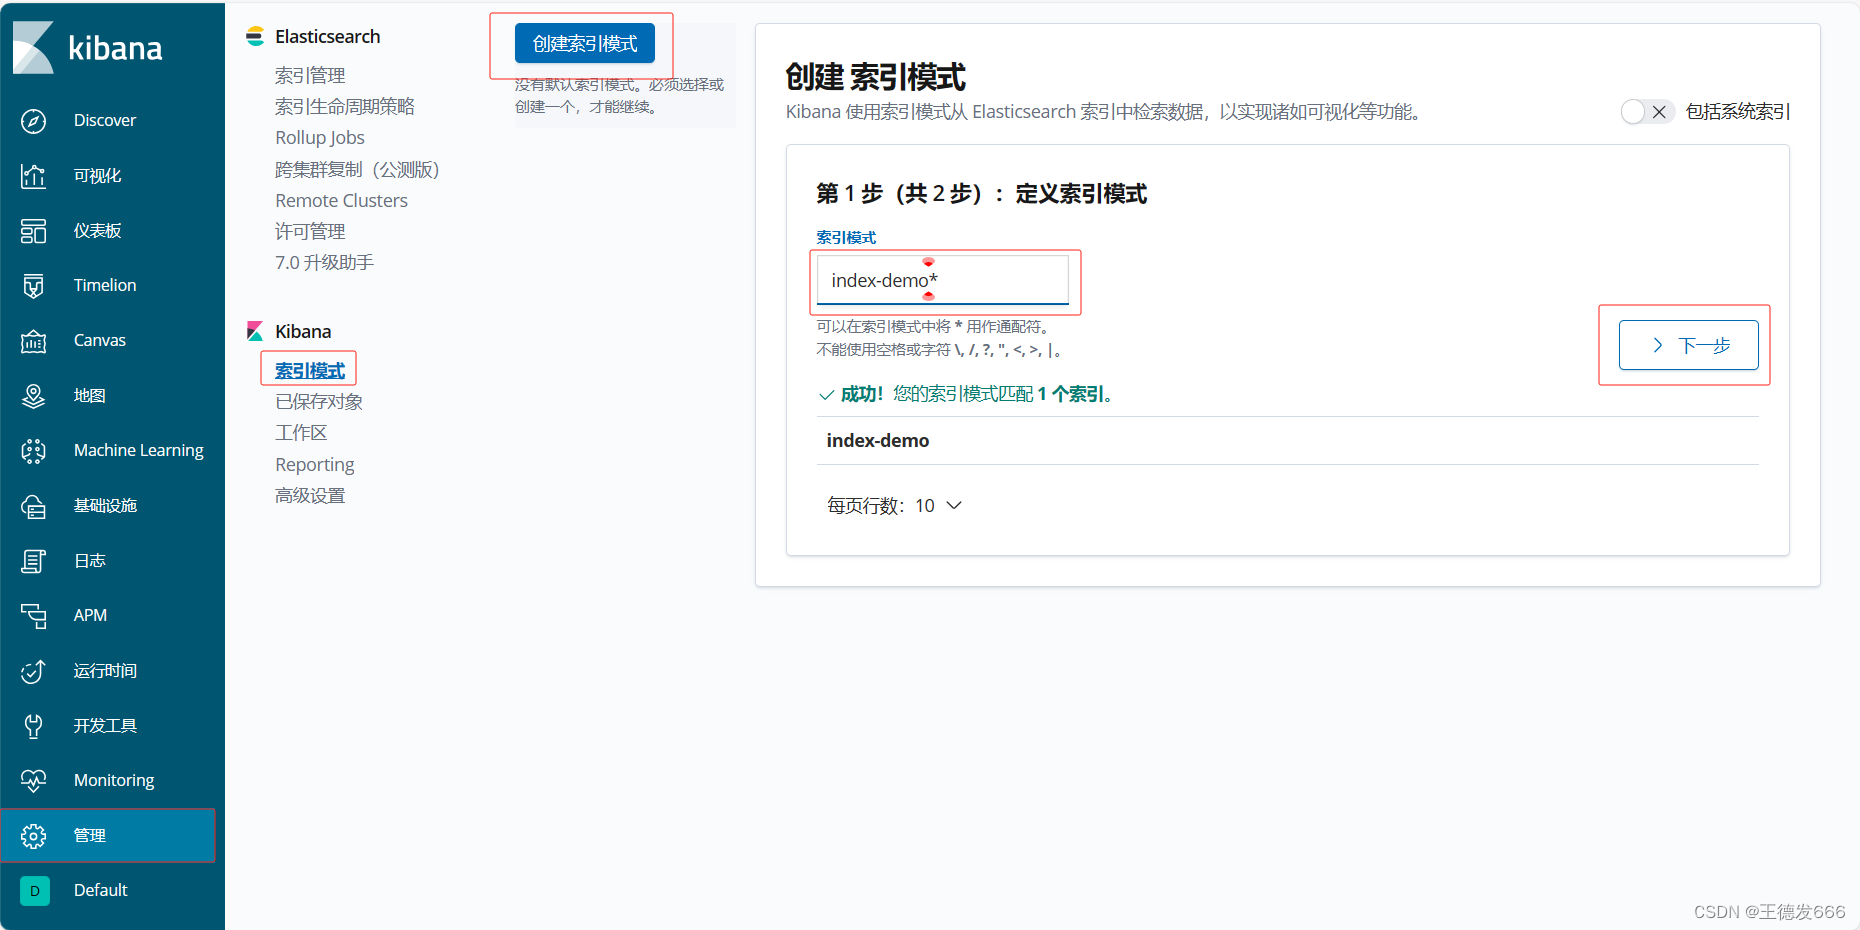Click the Dashboard (仪表板) icon

[x=34, y=231]
